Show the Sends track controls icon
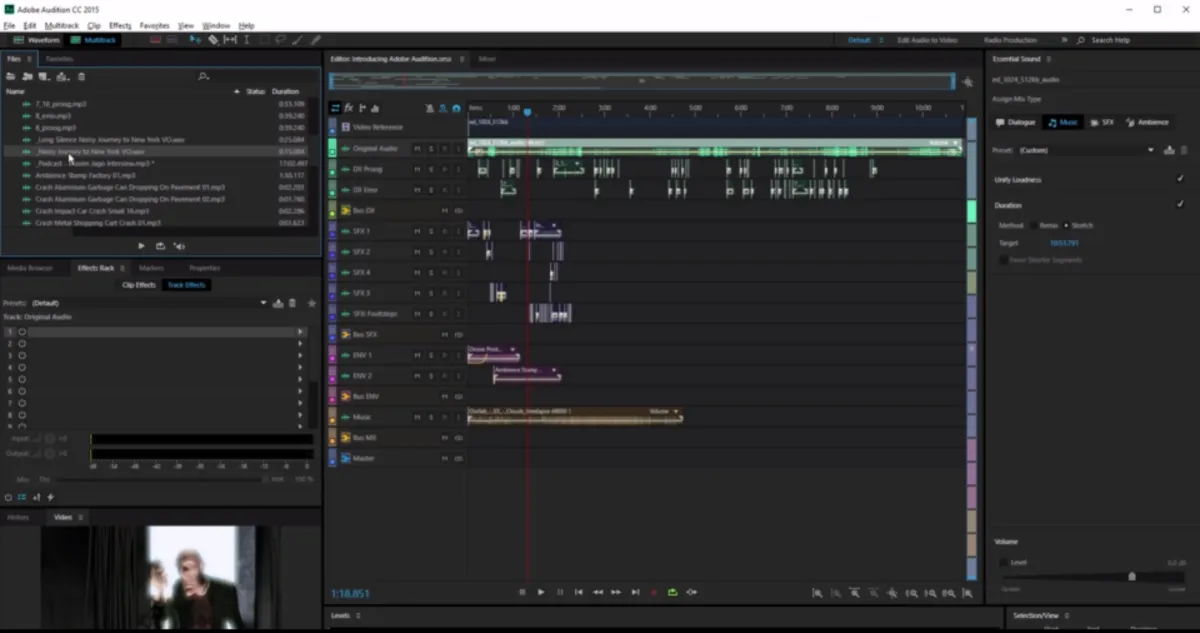Viewport: 1200px width, 633px height. [x=362, y=108]
